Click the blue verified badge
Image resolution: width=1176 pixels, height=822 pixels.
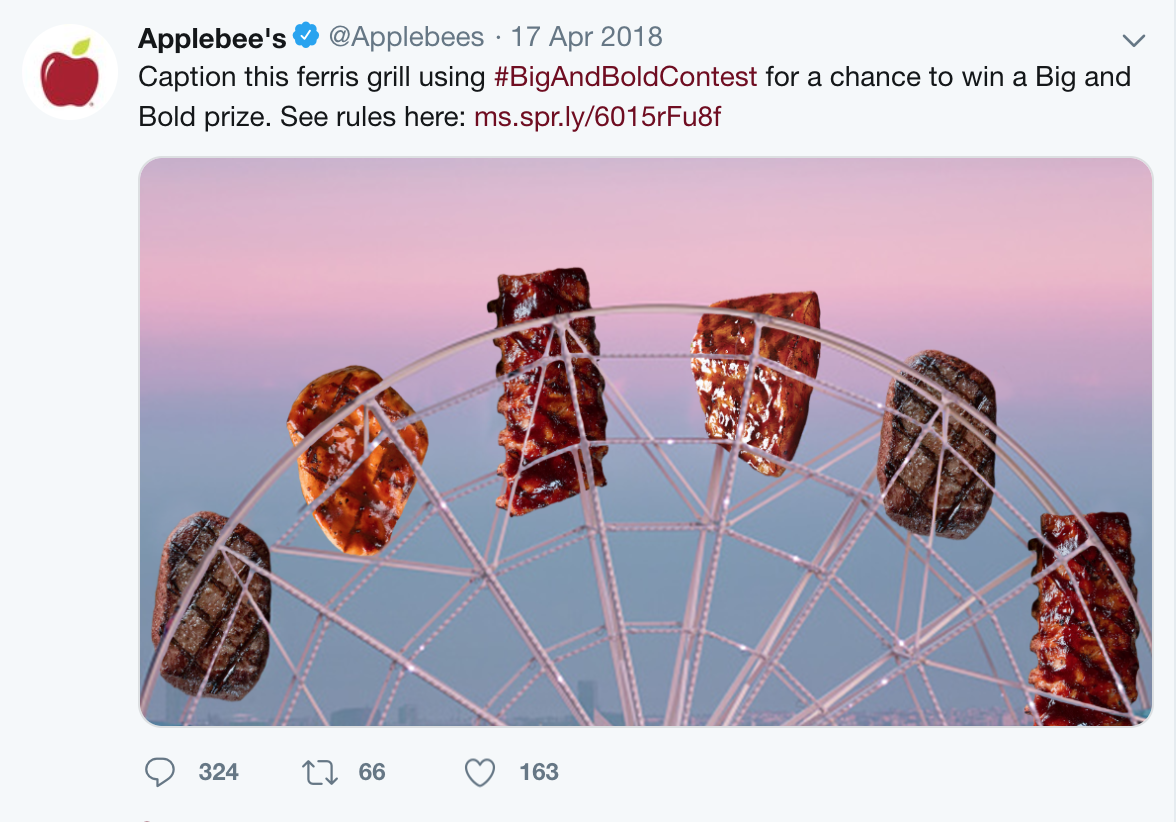tap(306, 35)
